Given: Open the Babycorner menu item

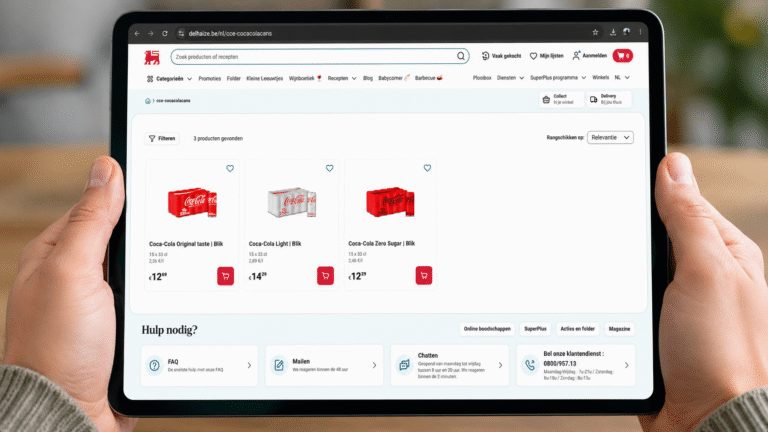Looking at the screenshot, I should (394, 78).
